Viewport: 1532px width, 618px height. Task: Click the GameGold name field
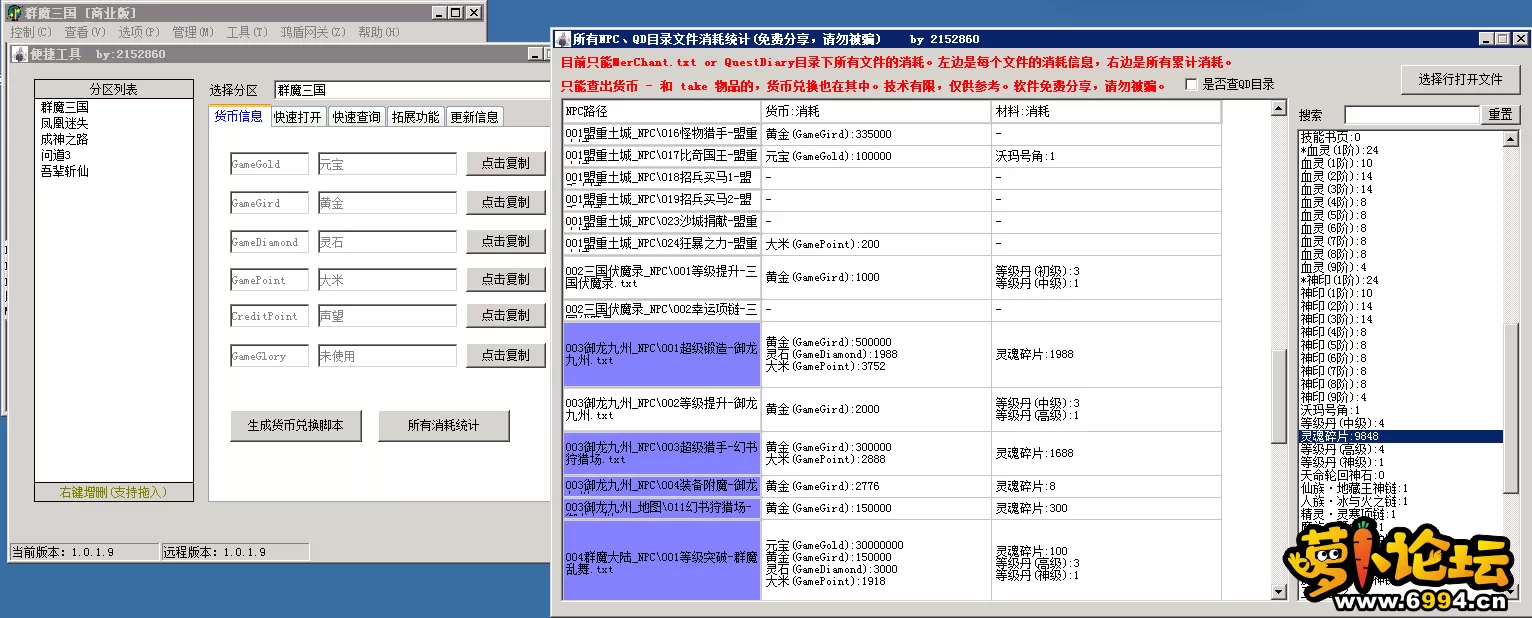pyautogui.click(x=269, y=163)
